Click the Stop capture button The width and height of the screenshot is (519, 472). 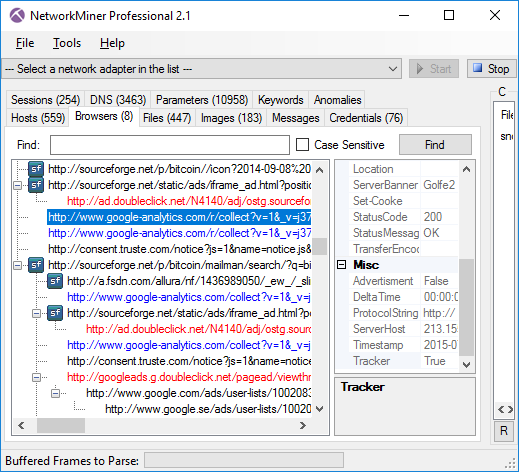click(492, 69)
